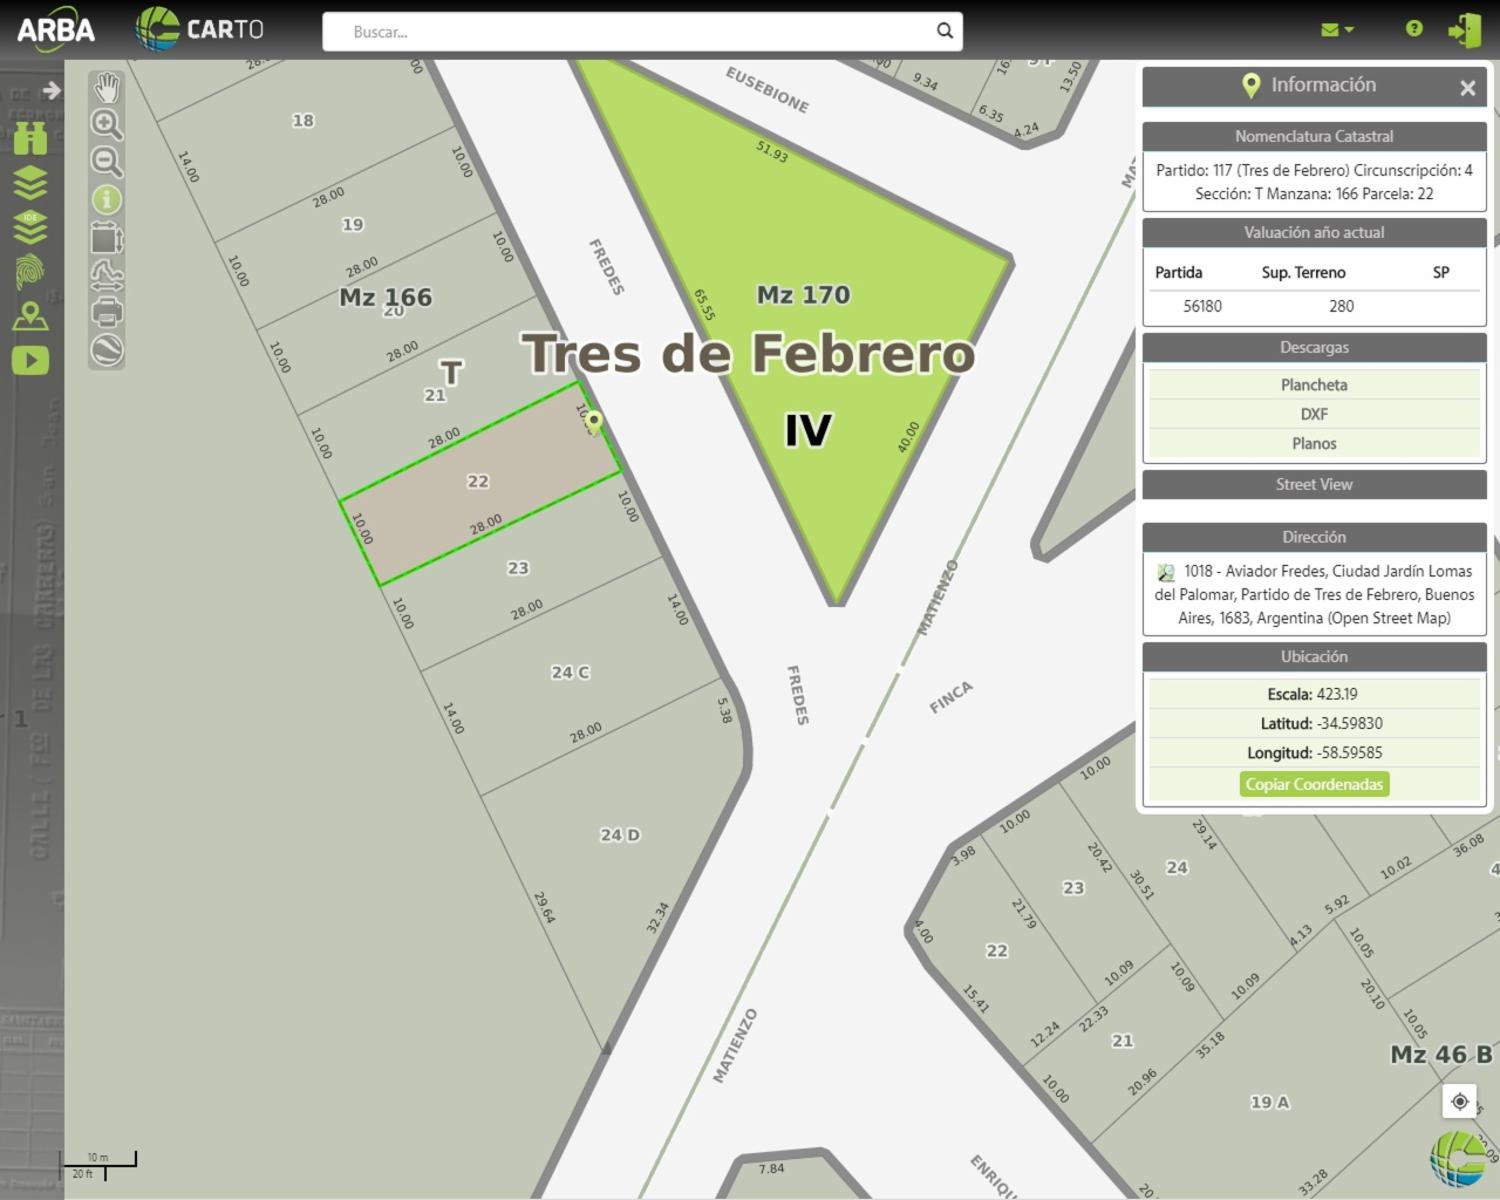Click the search magnifier icon
The image size is (1500, 1200).
click(x=945, y=31)
